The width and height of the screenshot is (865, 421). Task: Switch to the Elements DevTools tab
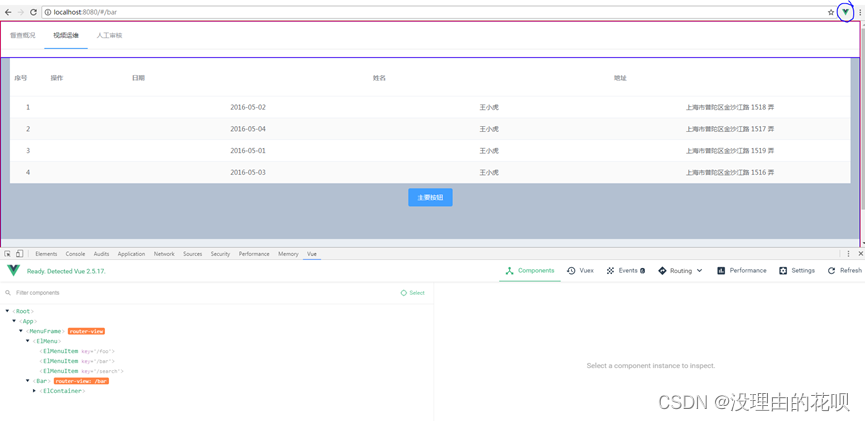coord(46,254)
